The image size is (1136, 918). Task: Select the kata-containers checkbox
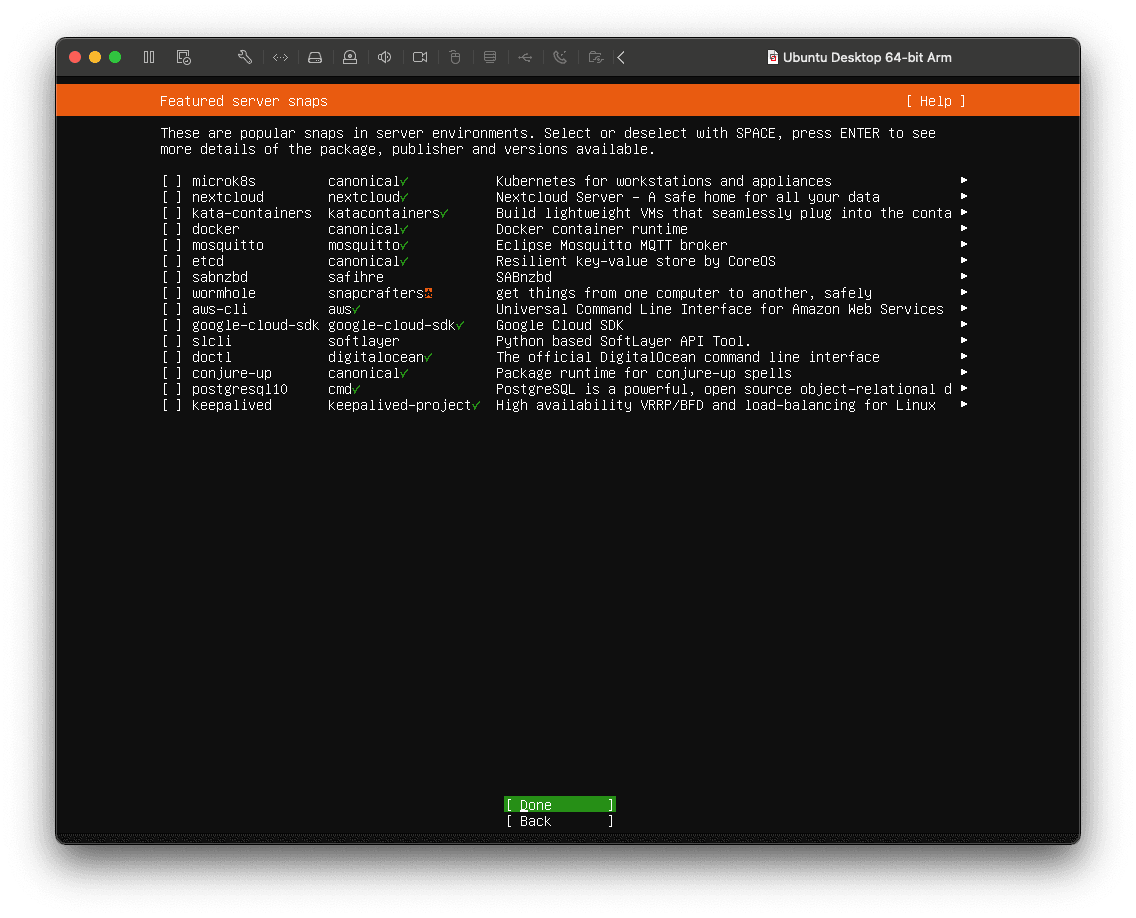[x=172, y=213]
